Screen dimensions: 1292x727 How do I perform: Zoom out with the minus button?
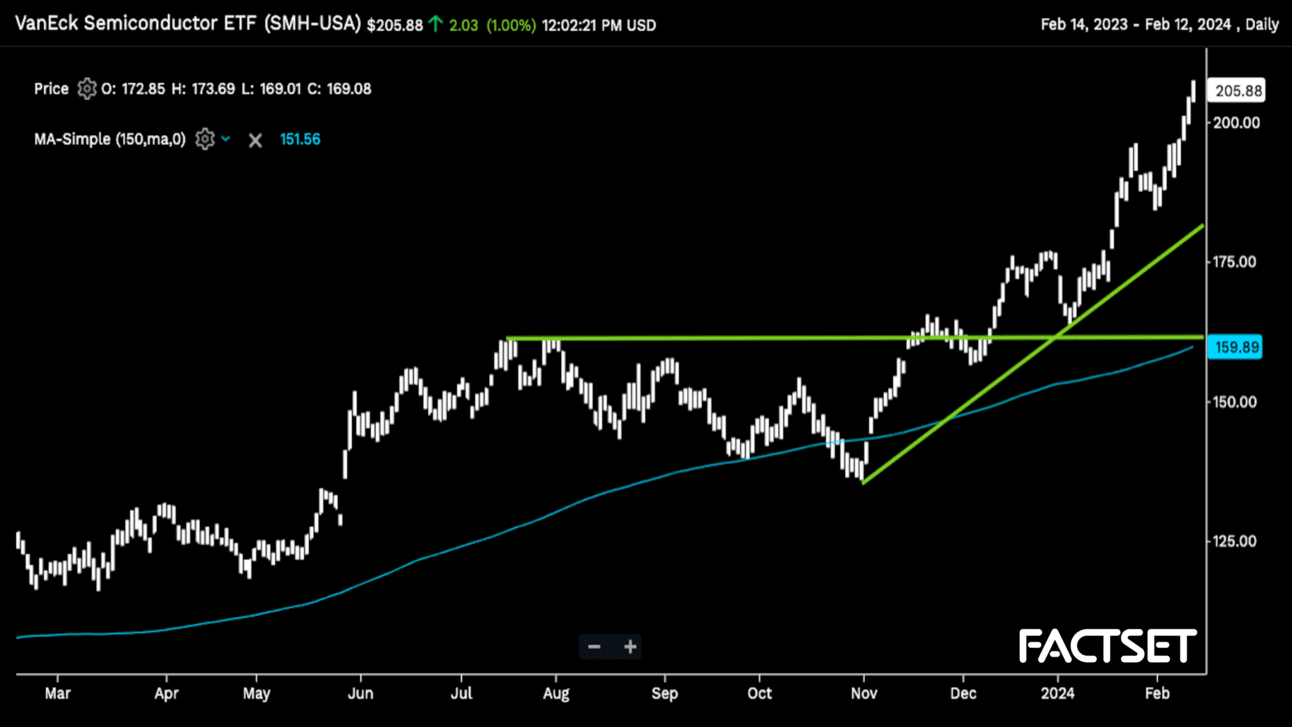click(x=594, y=647)
